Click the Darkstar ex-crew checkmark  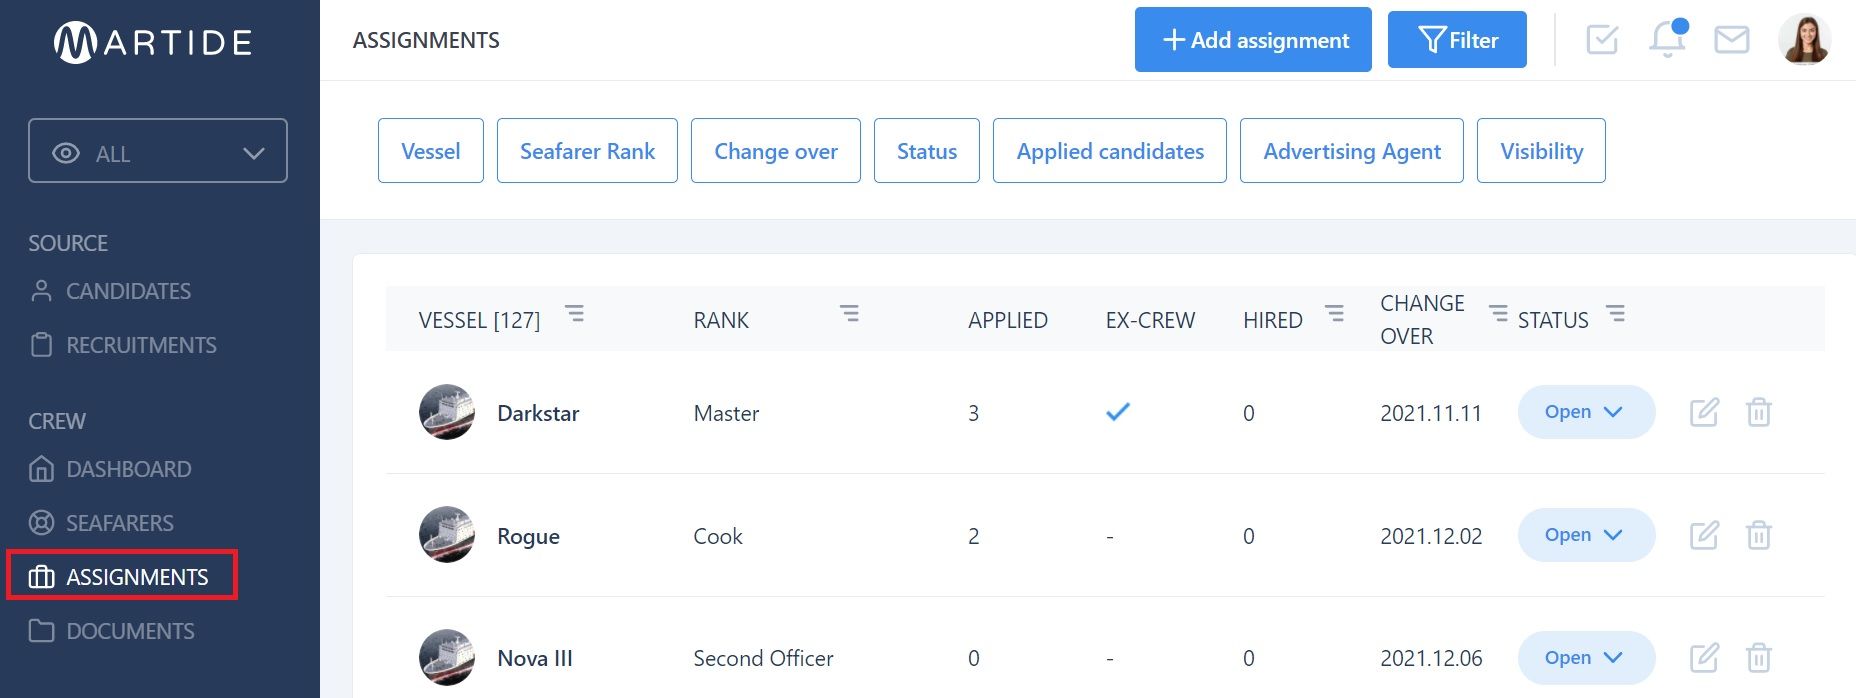1118,411
